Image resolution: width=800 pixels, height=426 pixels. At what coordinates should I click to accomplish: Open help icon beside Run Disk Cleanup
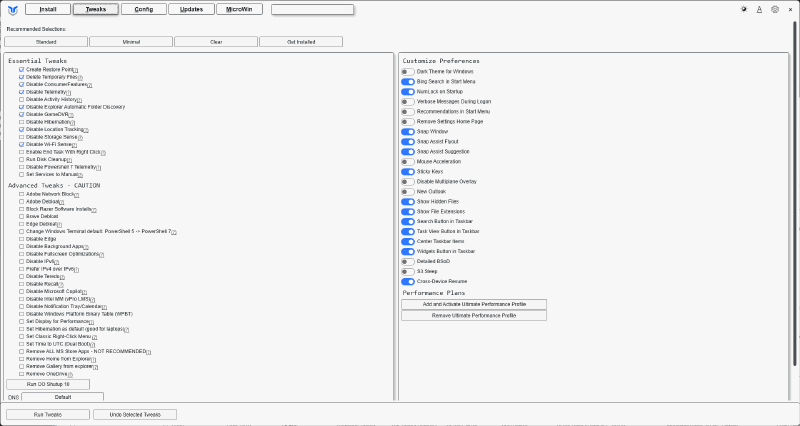click(x=69, y=160)
